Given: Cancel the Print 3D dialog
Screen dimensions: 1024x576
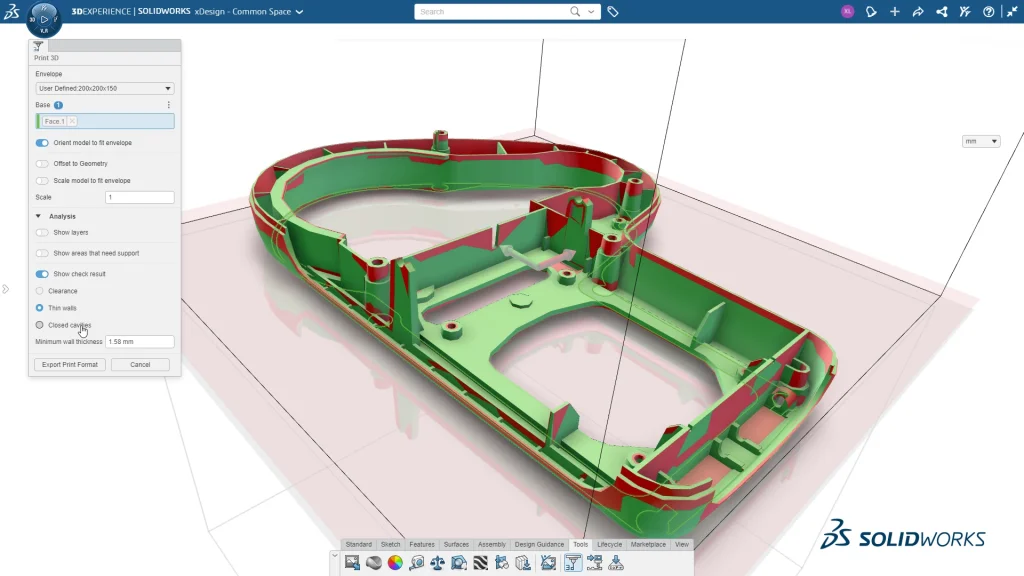Looking at the screenshot, I should 139,364.
